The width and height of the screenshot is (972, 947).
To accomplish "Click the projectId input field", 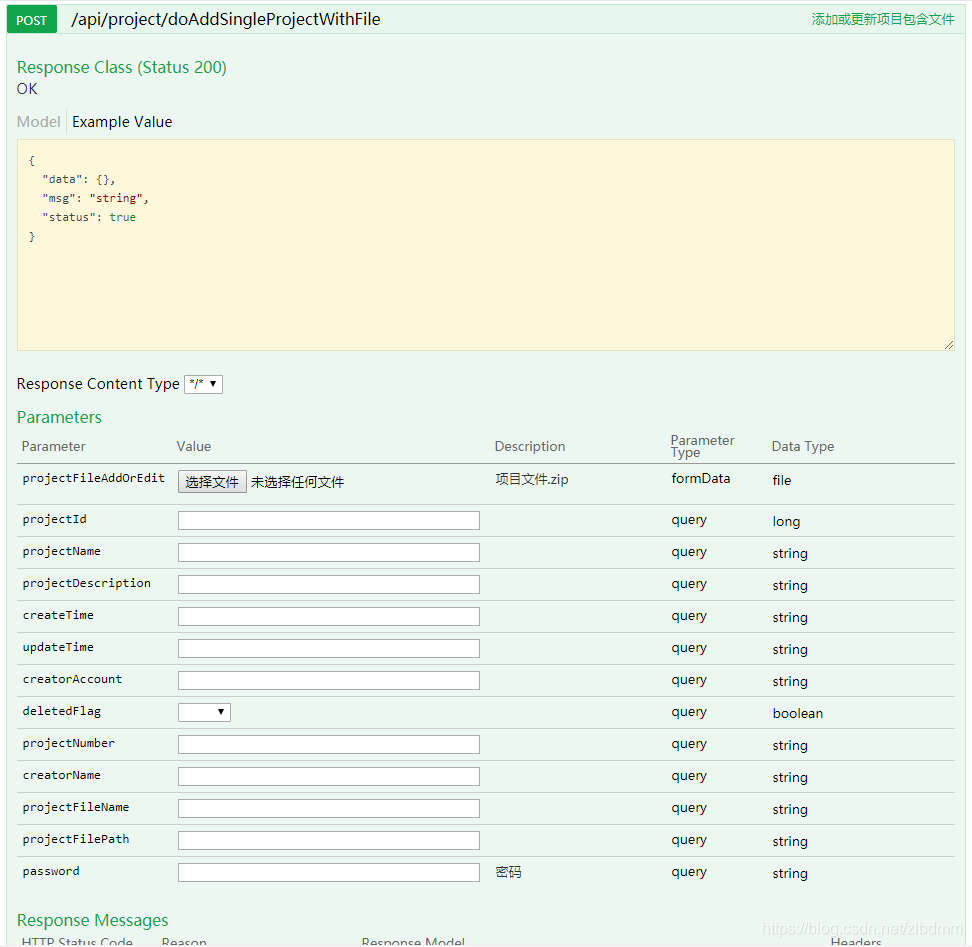I will tap(328, 520).
